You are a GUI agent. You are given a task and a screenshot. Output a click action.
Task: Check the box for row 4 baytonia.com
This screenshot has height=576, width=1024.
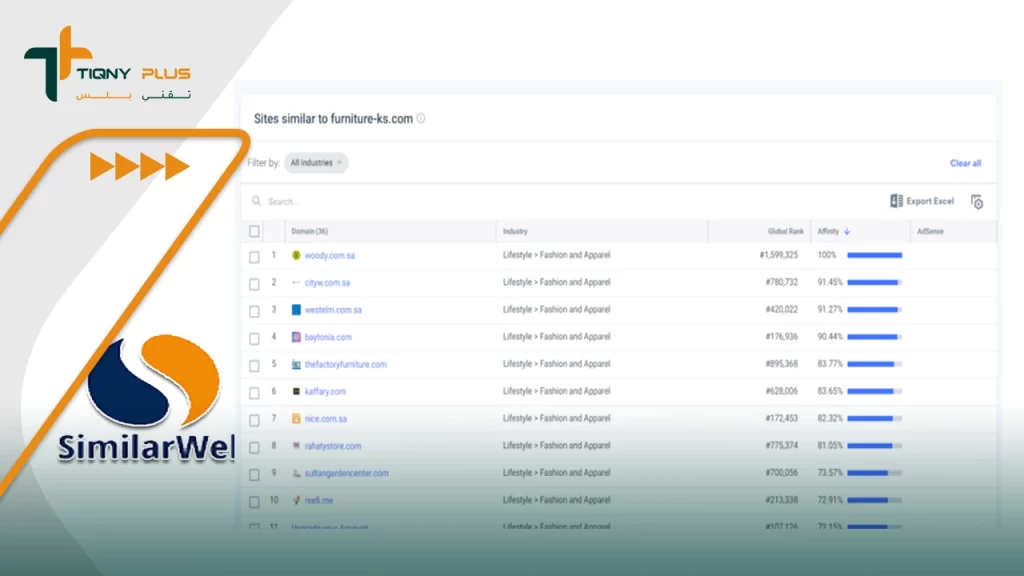point(254,338)
